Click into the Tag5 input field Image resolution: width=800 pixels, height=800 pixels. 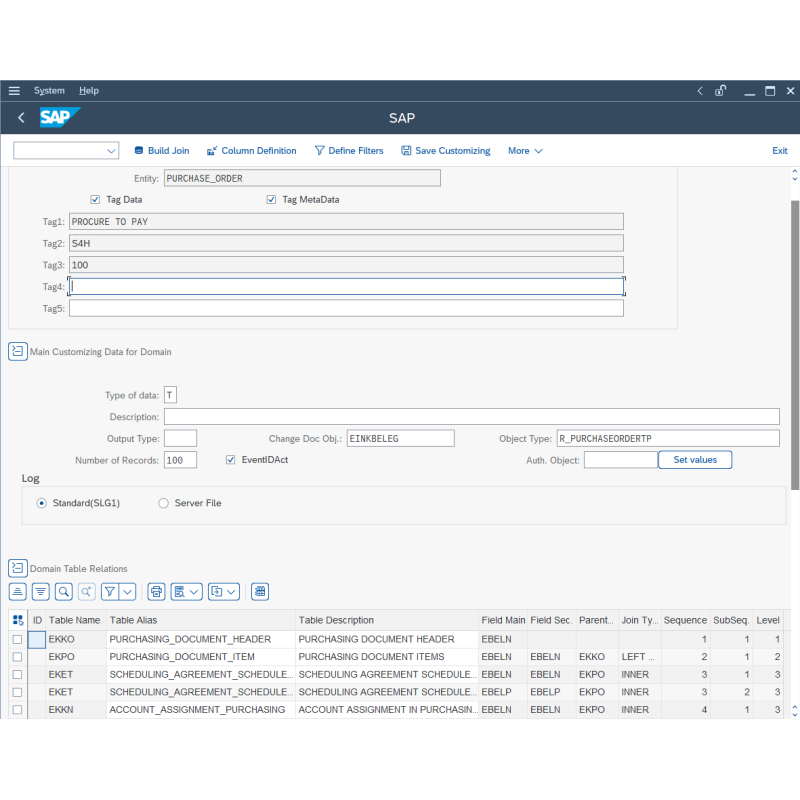(x=346, y=308)
